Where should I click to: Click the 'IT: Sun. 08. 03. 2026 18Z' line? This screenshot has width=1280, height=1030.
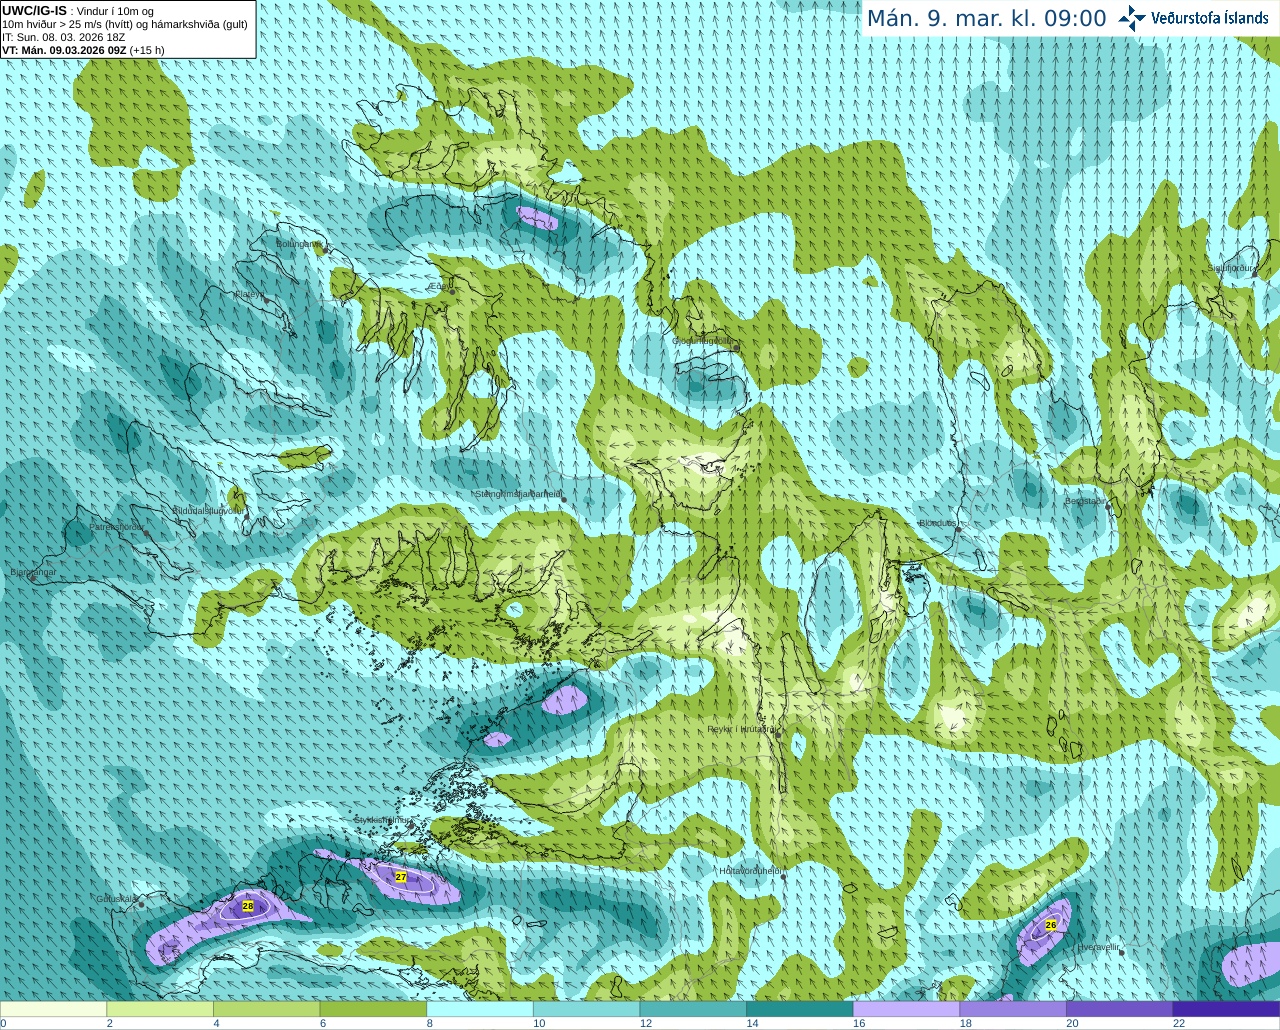tap(64, 37)
